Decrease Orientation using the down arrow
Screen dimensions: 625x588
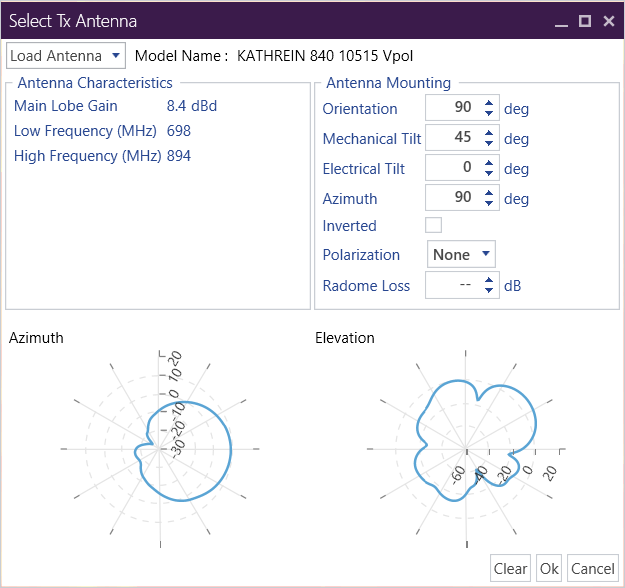click(x=489, y=114)
